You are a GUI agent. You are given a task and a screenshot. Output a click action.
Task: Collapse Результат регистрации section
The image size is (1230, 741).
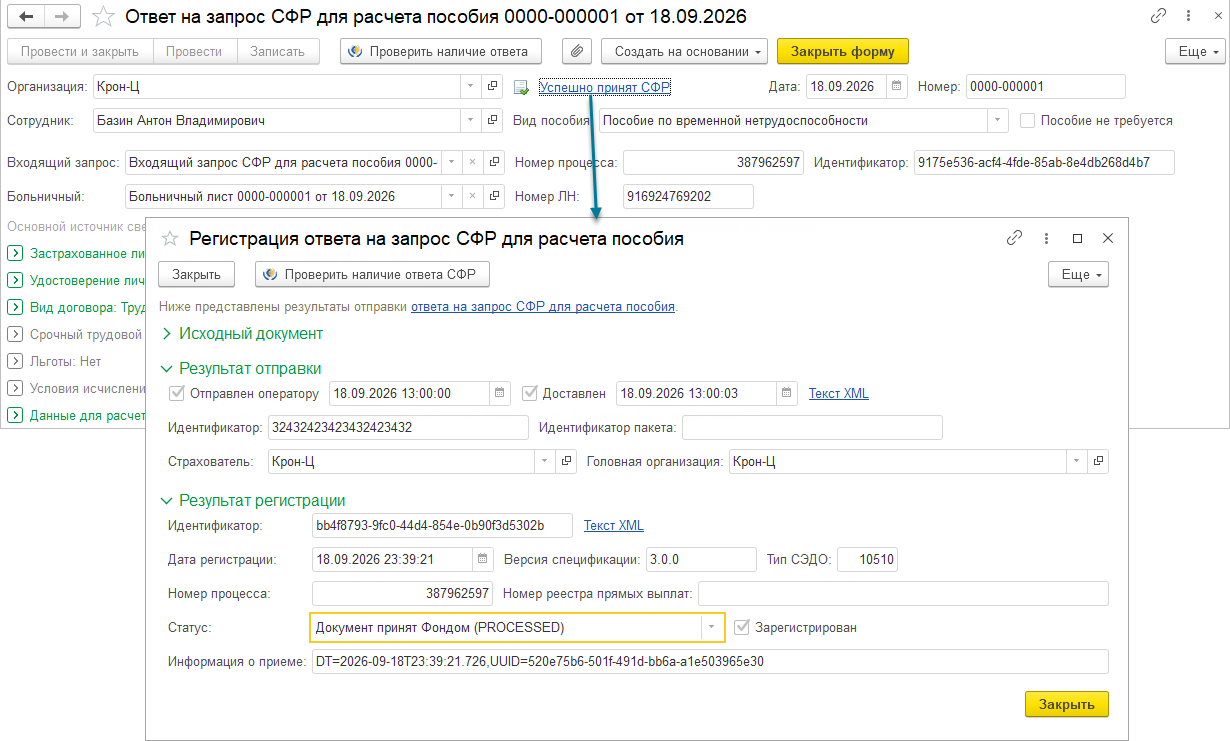click(x=253, y=500)
